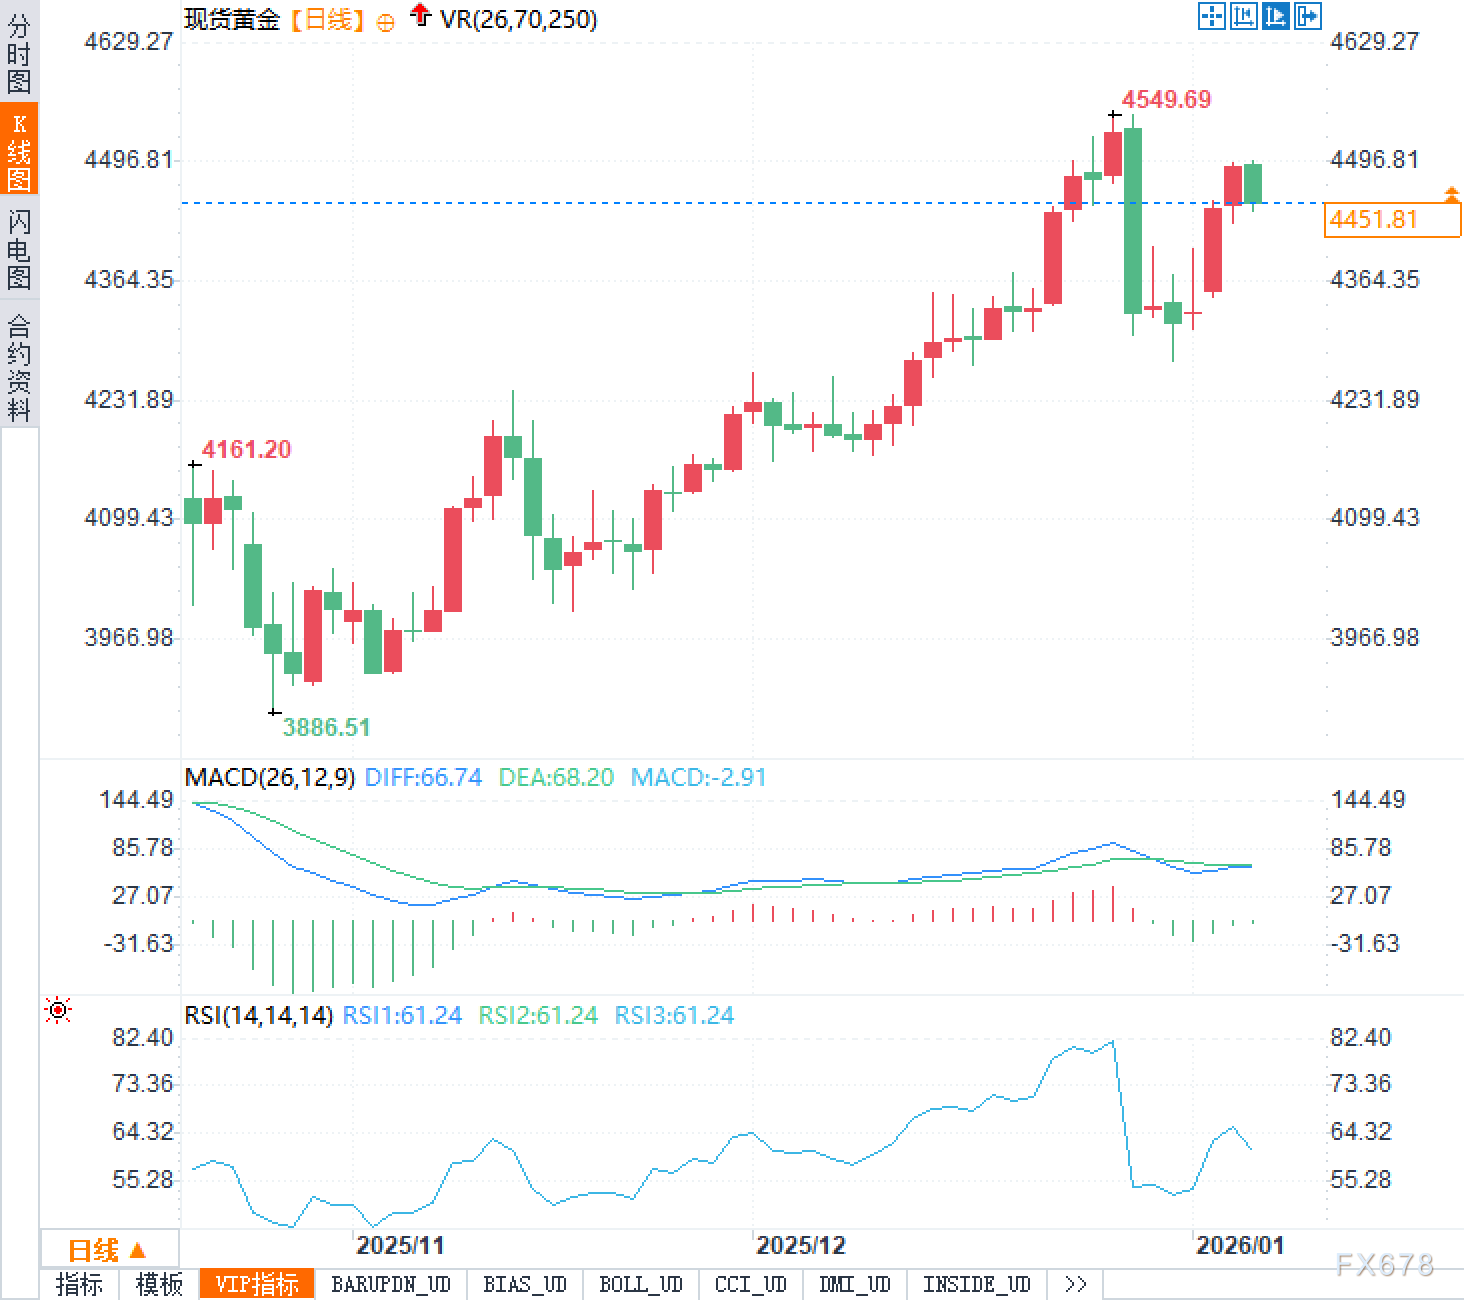Click the 指标 tab at the bottom
The image size is (1464, 1300).
[x=79, y=1284]
